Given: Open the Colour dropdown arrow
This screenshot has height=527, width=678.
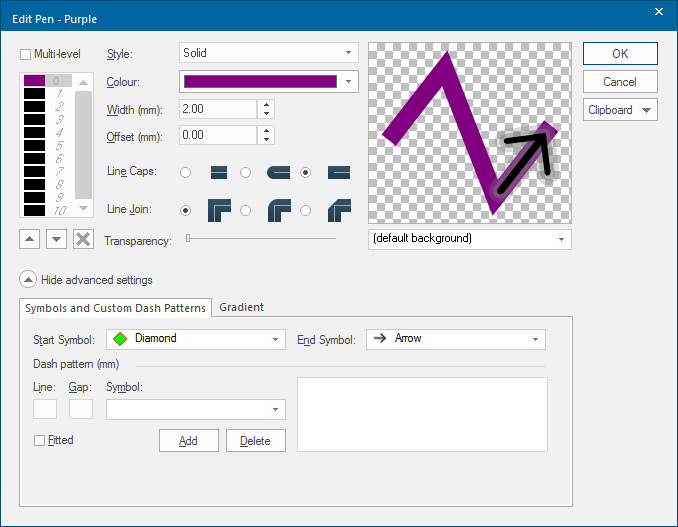Looking at the screenshot, I should (x=349, y=82).
